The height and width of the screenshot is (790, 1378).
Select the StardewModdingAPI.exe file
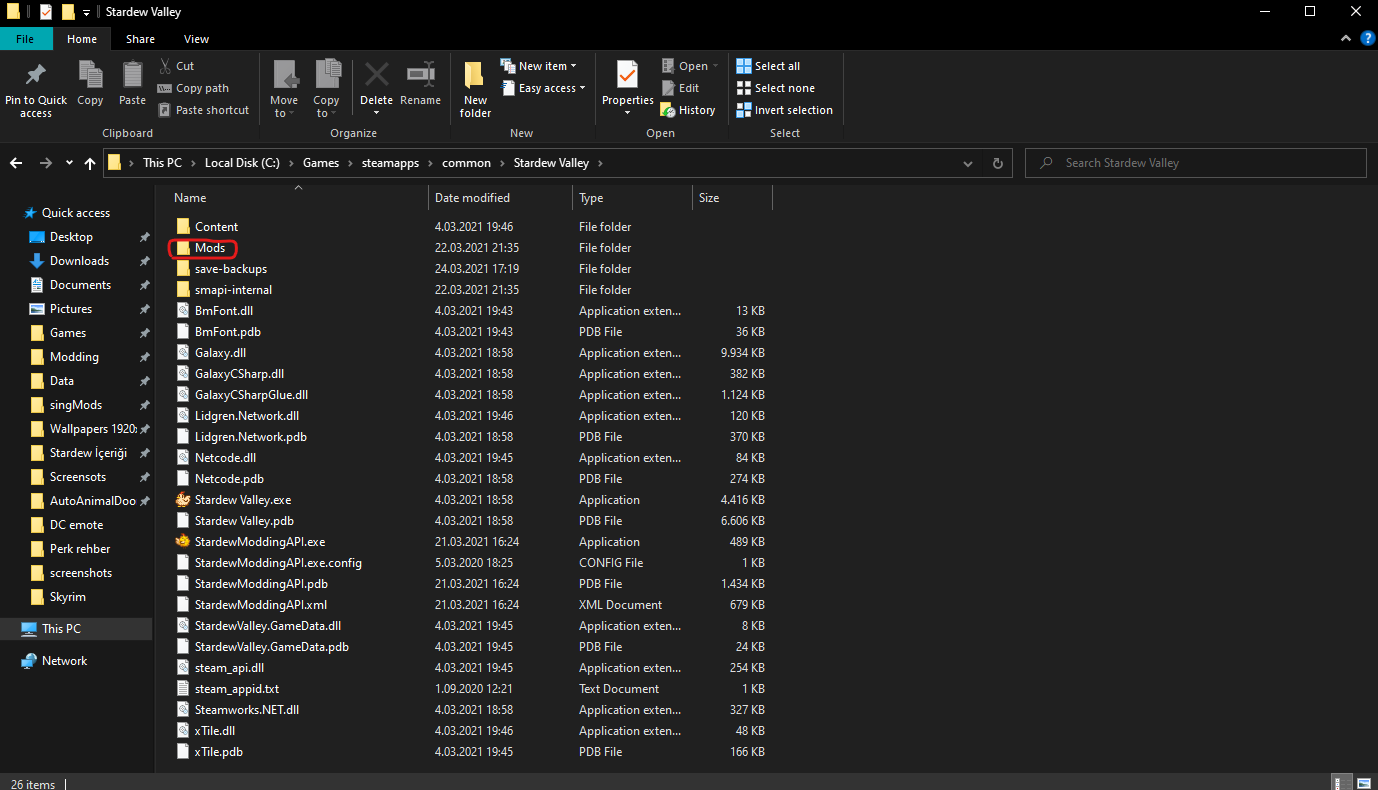[259, 542]
